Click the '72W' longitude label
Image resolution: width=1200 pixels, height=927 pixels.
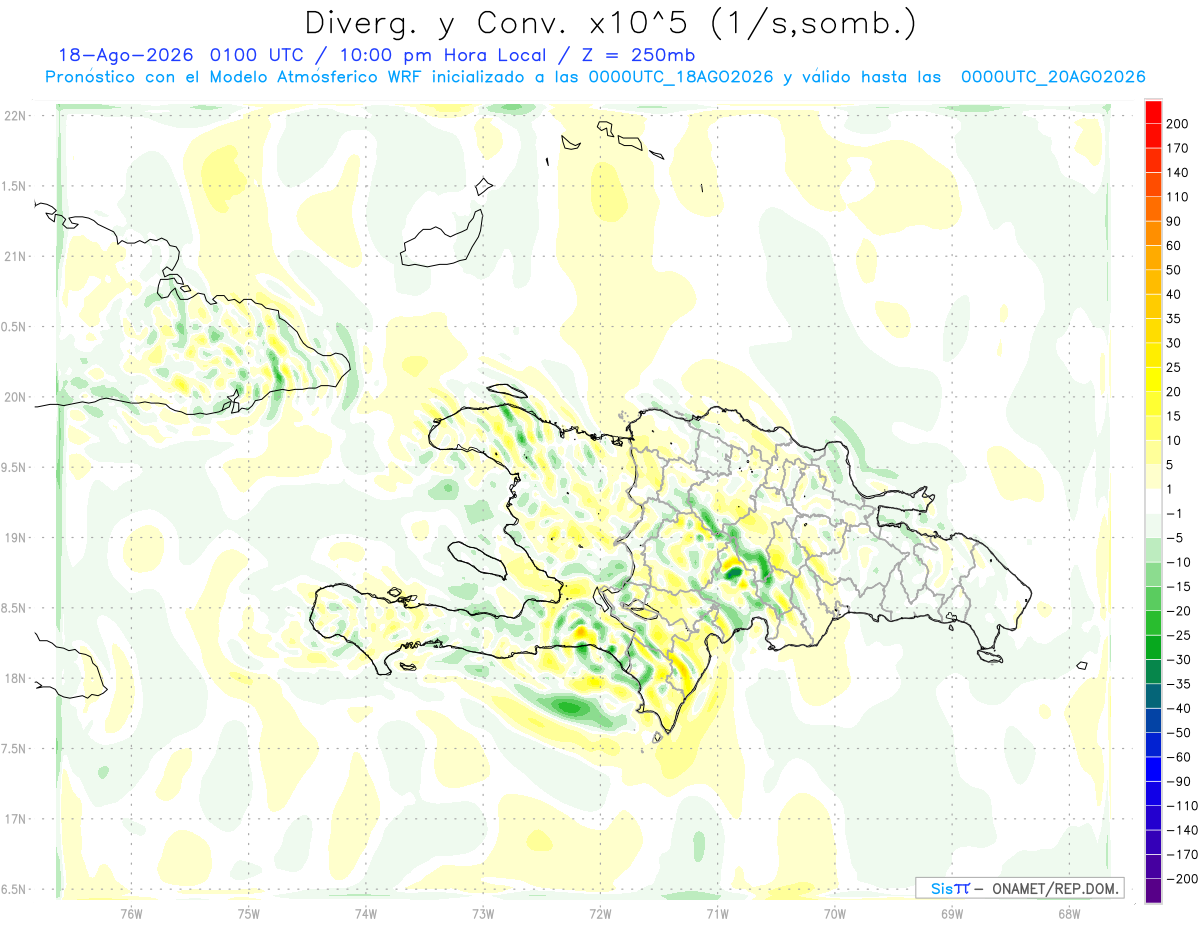(600, 915)
